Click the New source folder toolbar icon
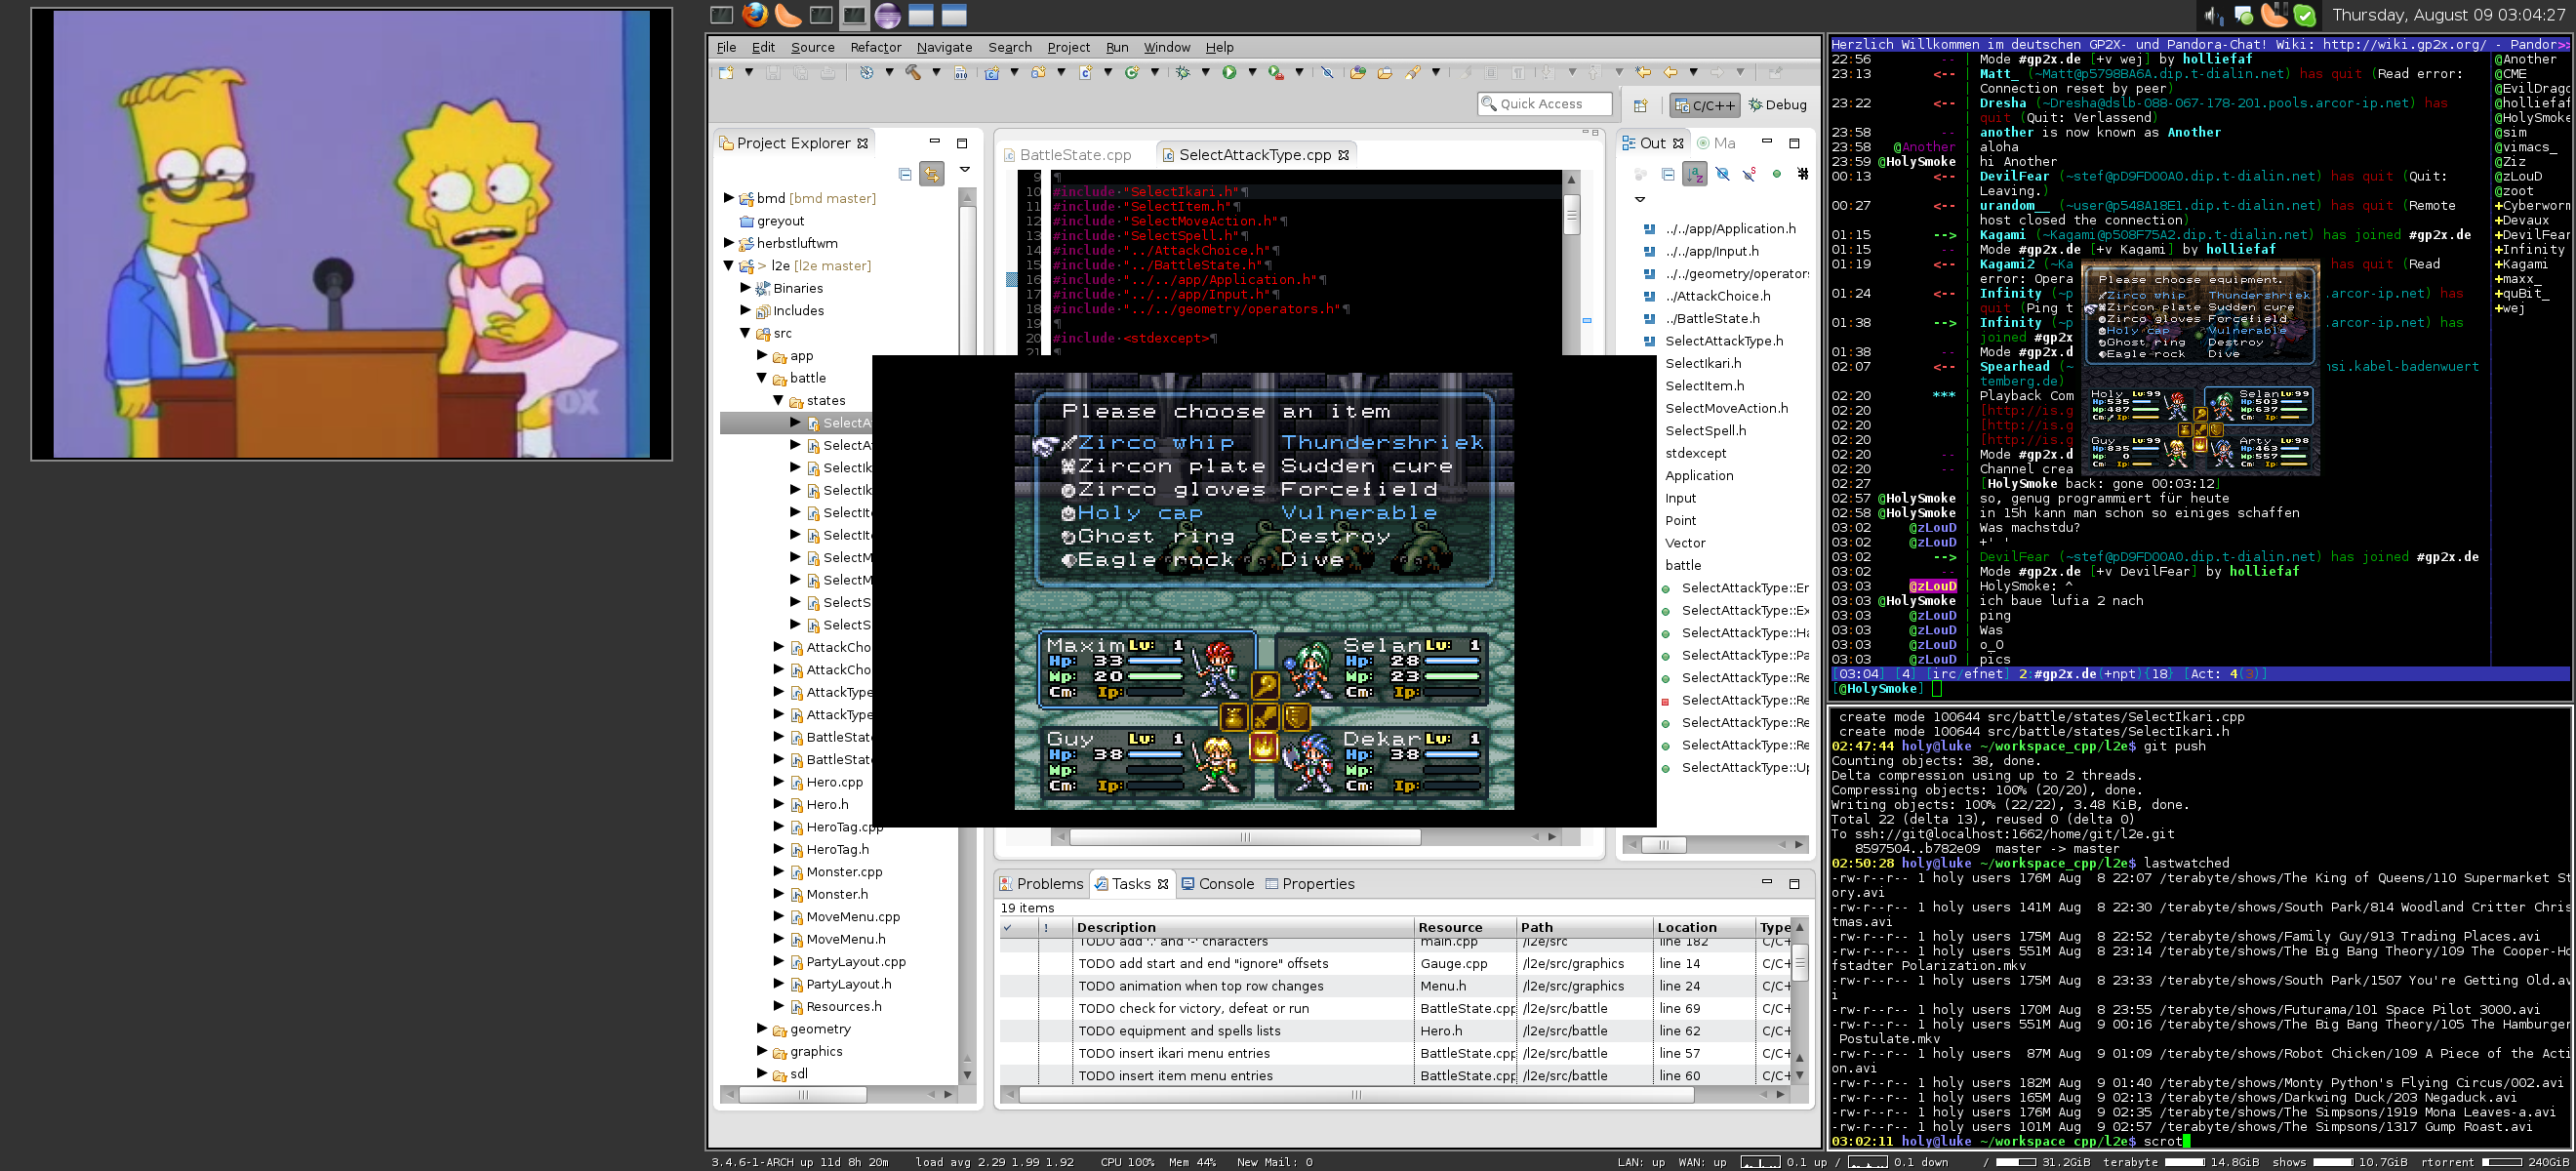2576x1171 pixels. tap(1038, 72)
